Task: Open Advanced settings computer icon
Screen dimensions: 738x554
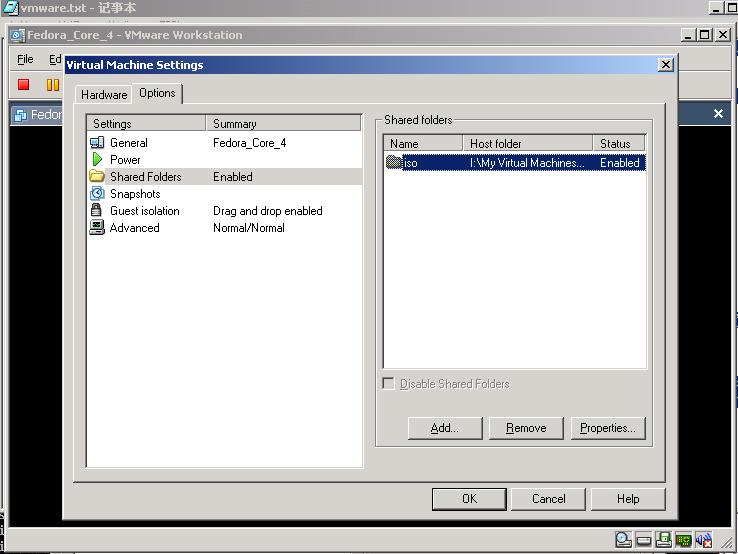Action: (x=97, y=228)
